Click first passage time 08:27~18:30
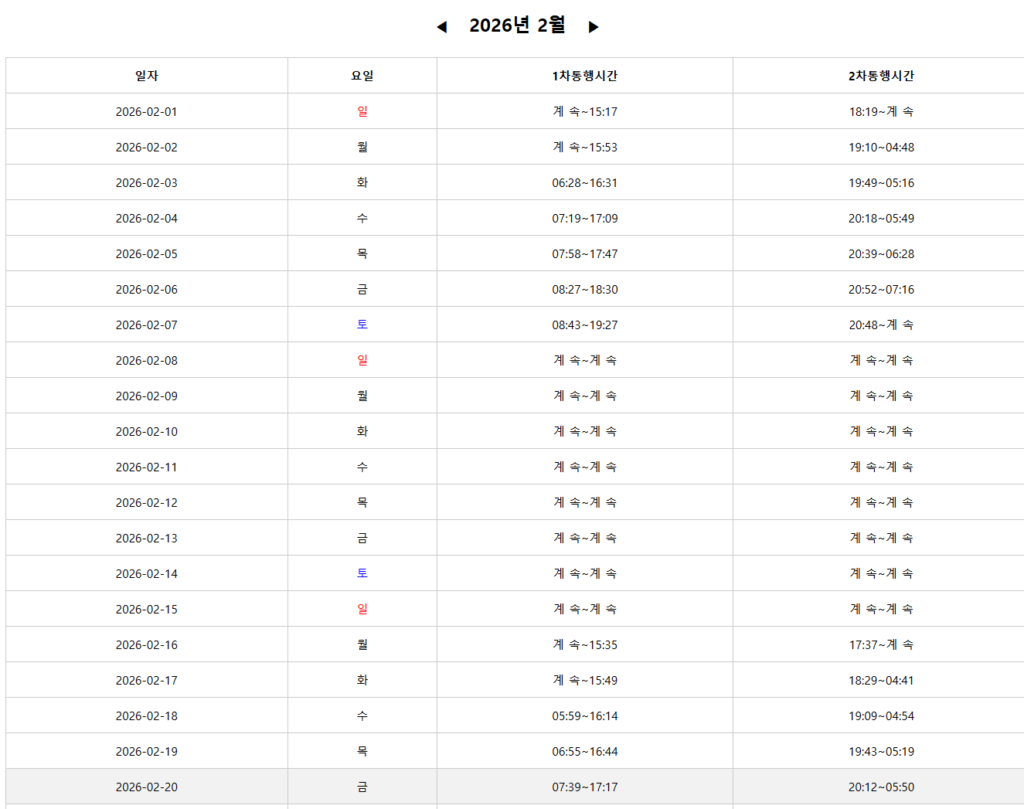This screenshot has height=809, width=1024. (x=585, y=290)
